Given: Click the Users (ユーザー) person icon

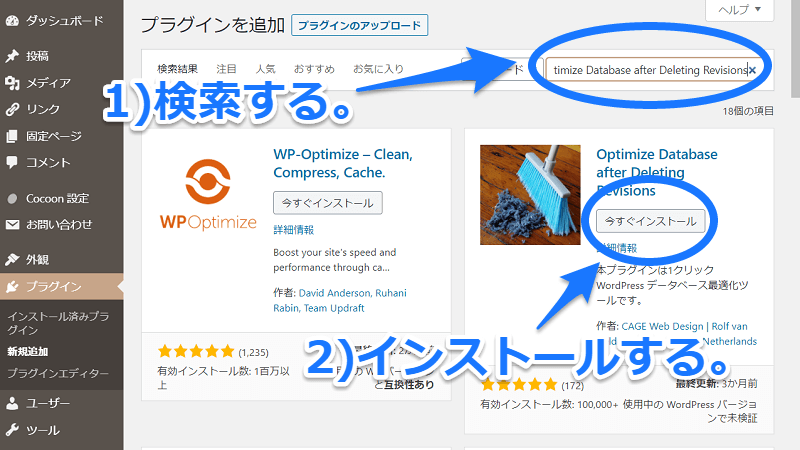Looking at the screenshot, I should click(x=12, y=404).
